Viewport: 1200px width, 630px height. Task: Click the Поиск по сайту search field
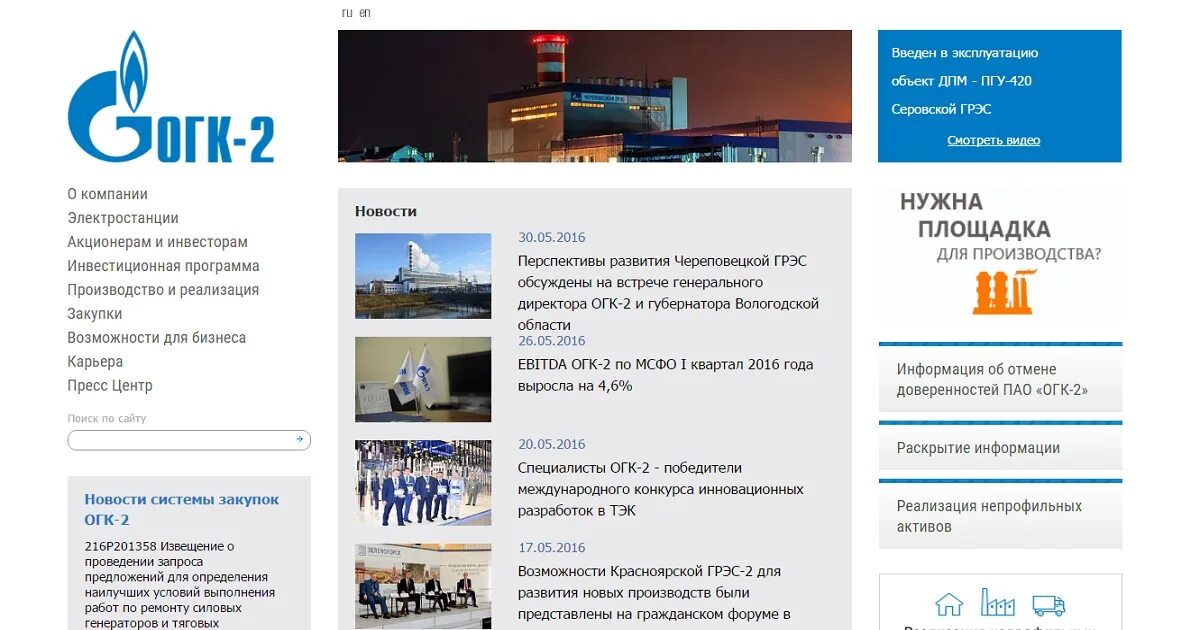[x=180, y=440]
